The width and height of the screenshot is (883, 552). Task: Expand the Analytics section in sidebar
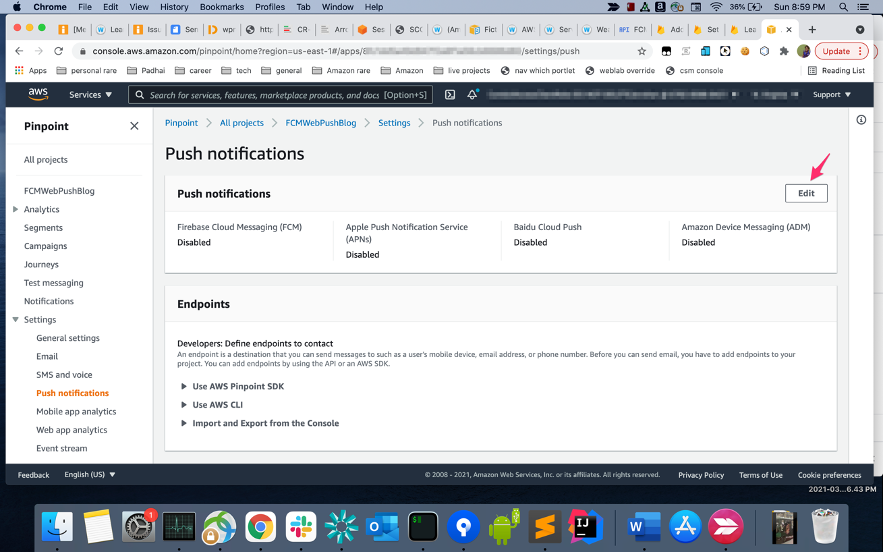tap(15, 209)
